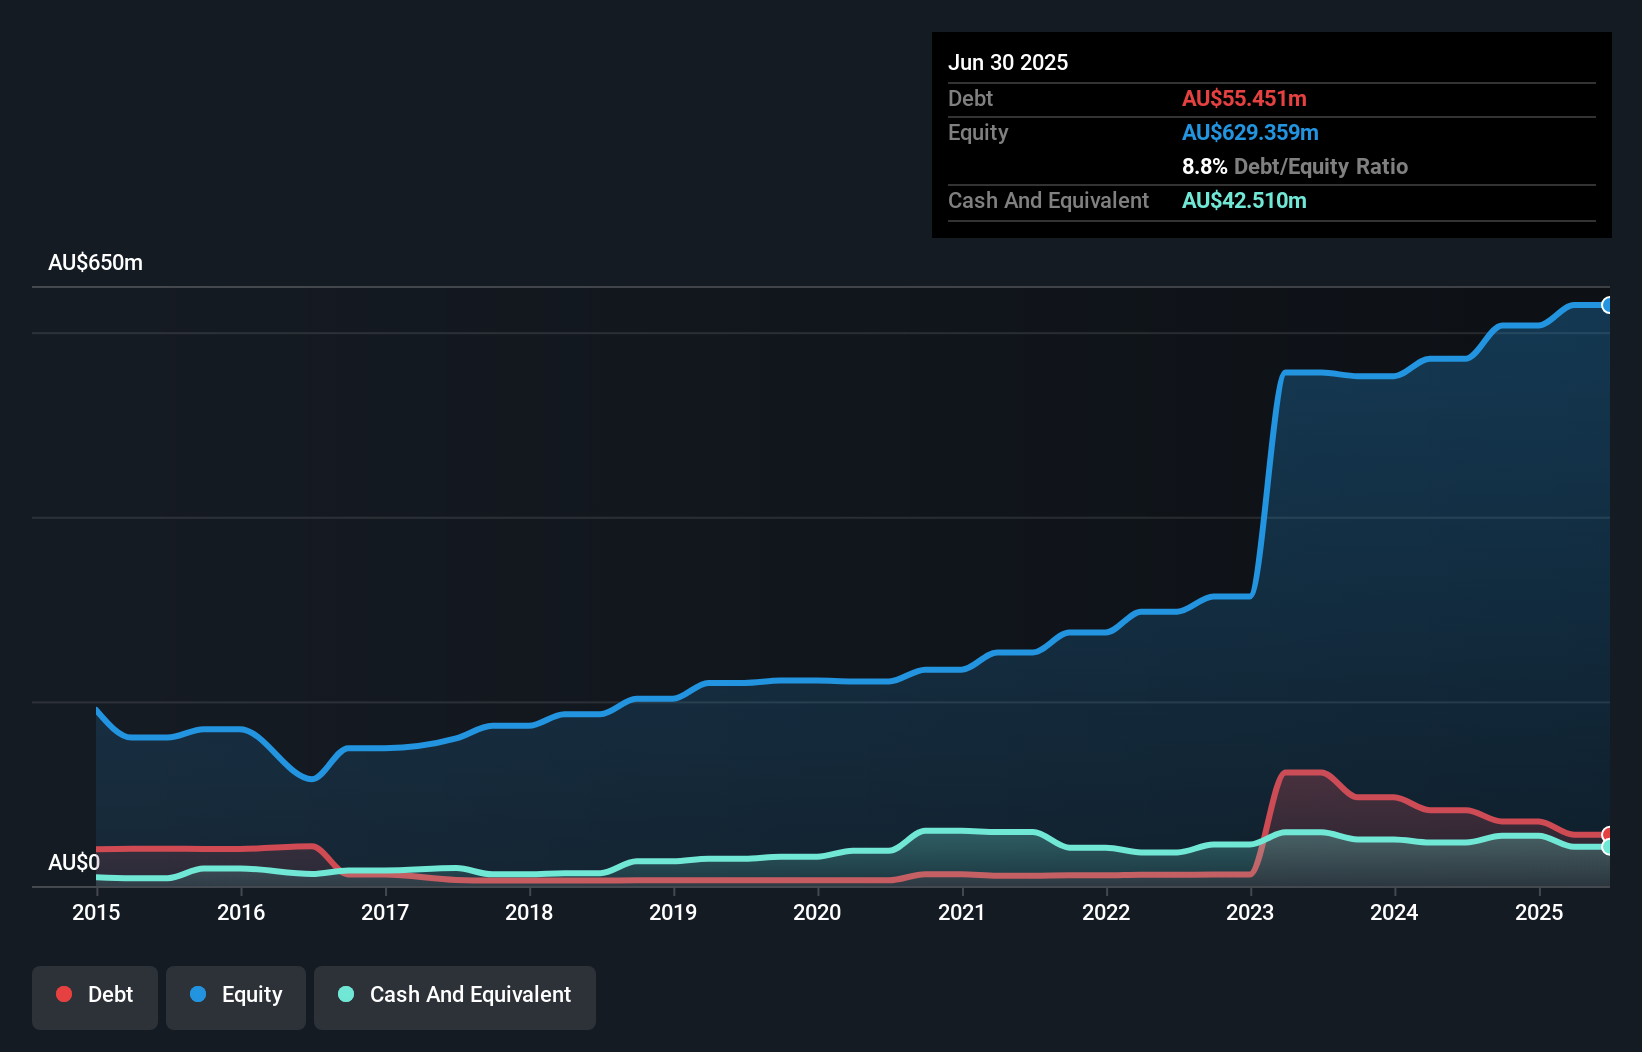Select the 2023 year label on the axis
This screenshot has height=1052, width=1642.
[1249, 913]
